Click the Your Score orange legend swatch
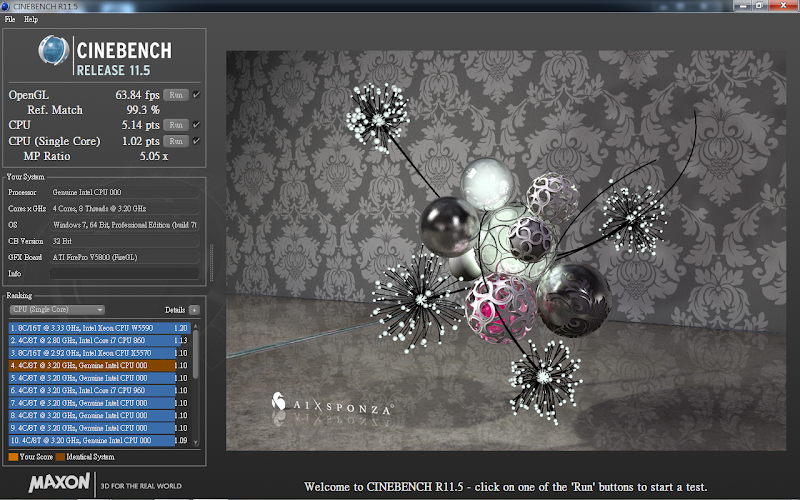This screenshot has width=800, height=500. [x=13, y=457]
